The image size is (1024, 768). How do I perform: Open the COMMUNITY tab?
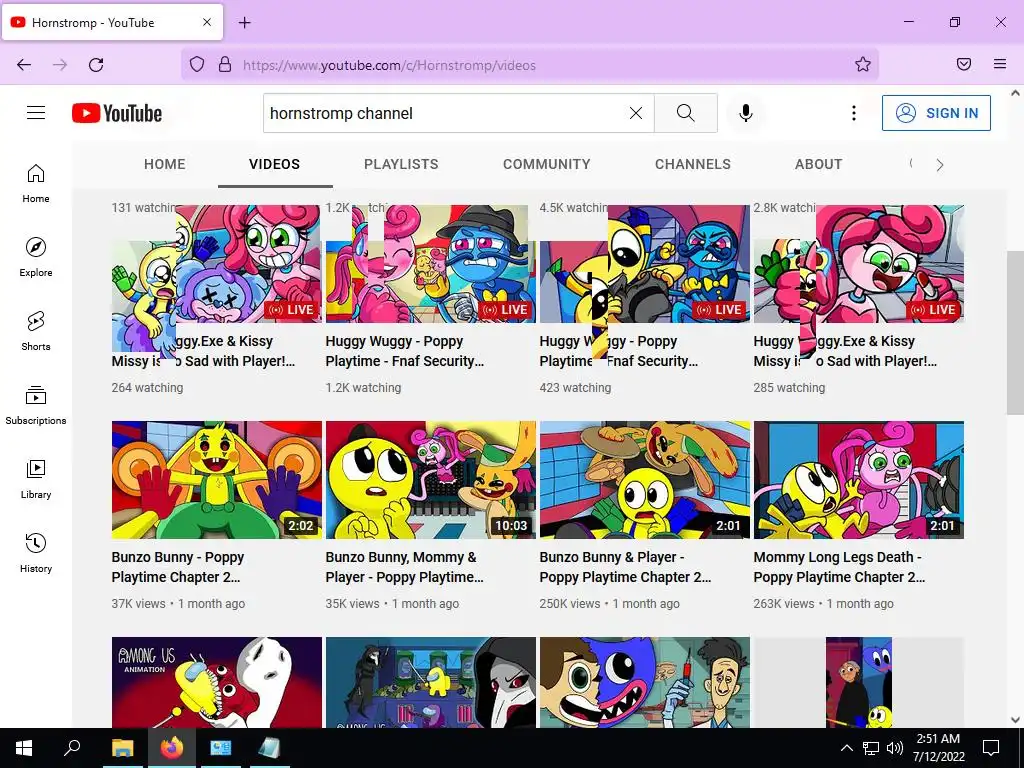(547, 165)
